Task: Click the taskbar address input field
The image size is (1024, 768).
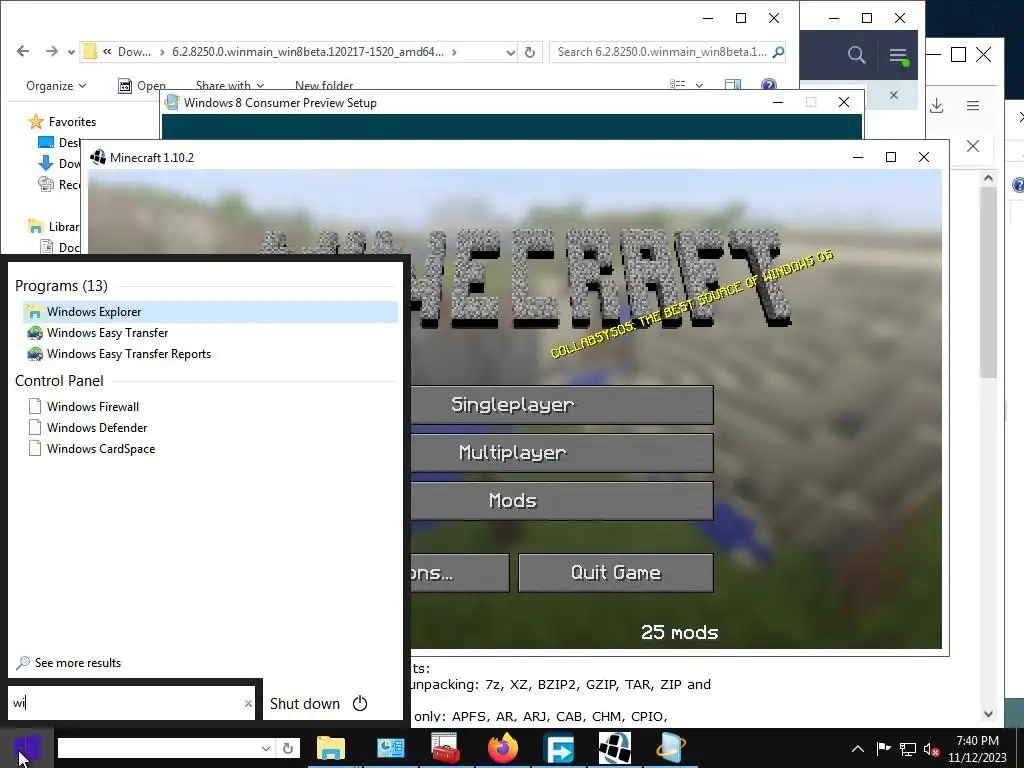Action: [157, 748]
